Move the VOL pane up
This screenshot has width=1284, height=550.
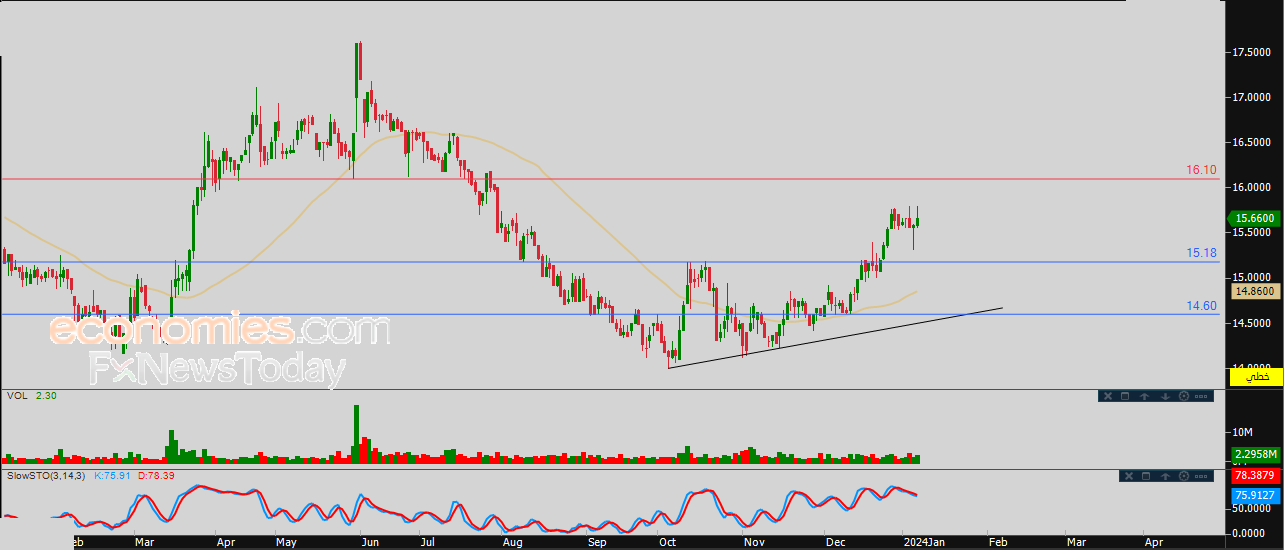coord(1145,396)
